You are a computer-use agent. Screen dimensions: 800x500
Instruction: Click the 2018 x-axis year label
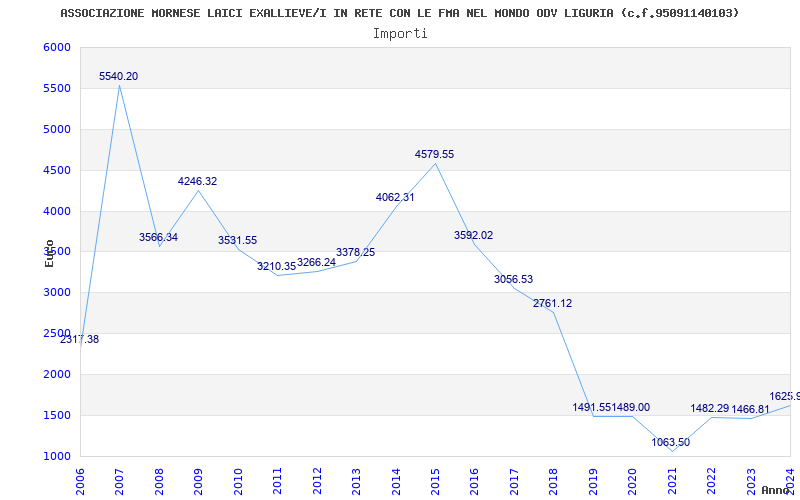tap(554, 480)
